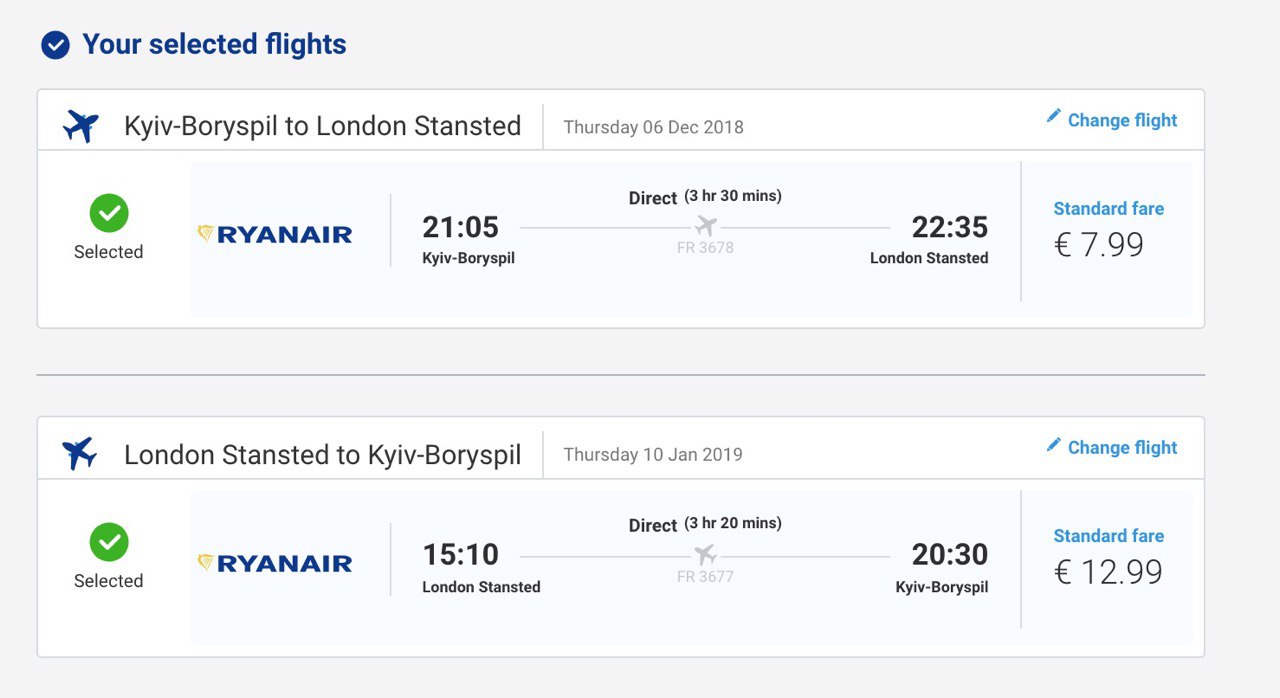The width and height of the screenshot is (1280, 698).
Task: Click the checkmark icon beside Your selected flights
Action: click(x=55, y=45)
